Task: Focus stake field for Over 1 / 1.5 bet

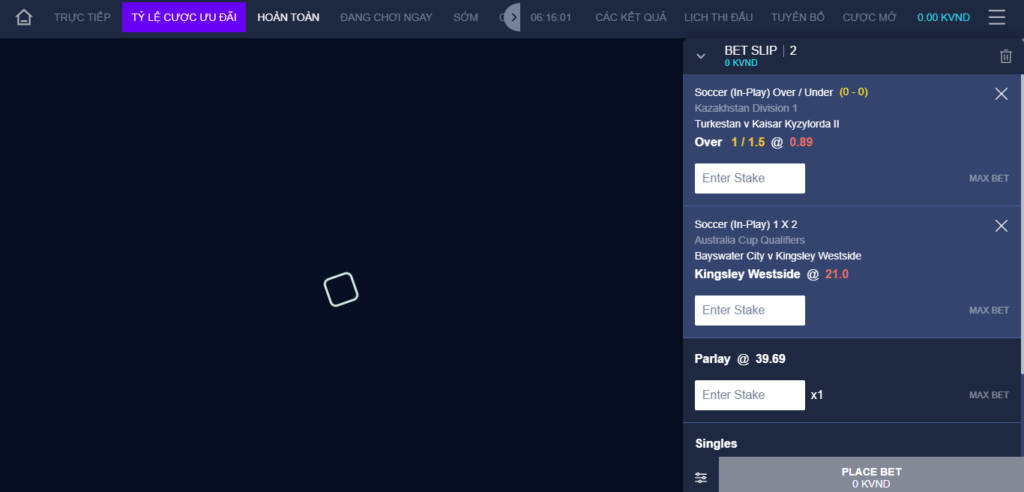Action: pos(750,178)
